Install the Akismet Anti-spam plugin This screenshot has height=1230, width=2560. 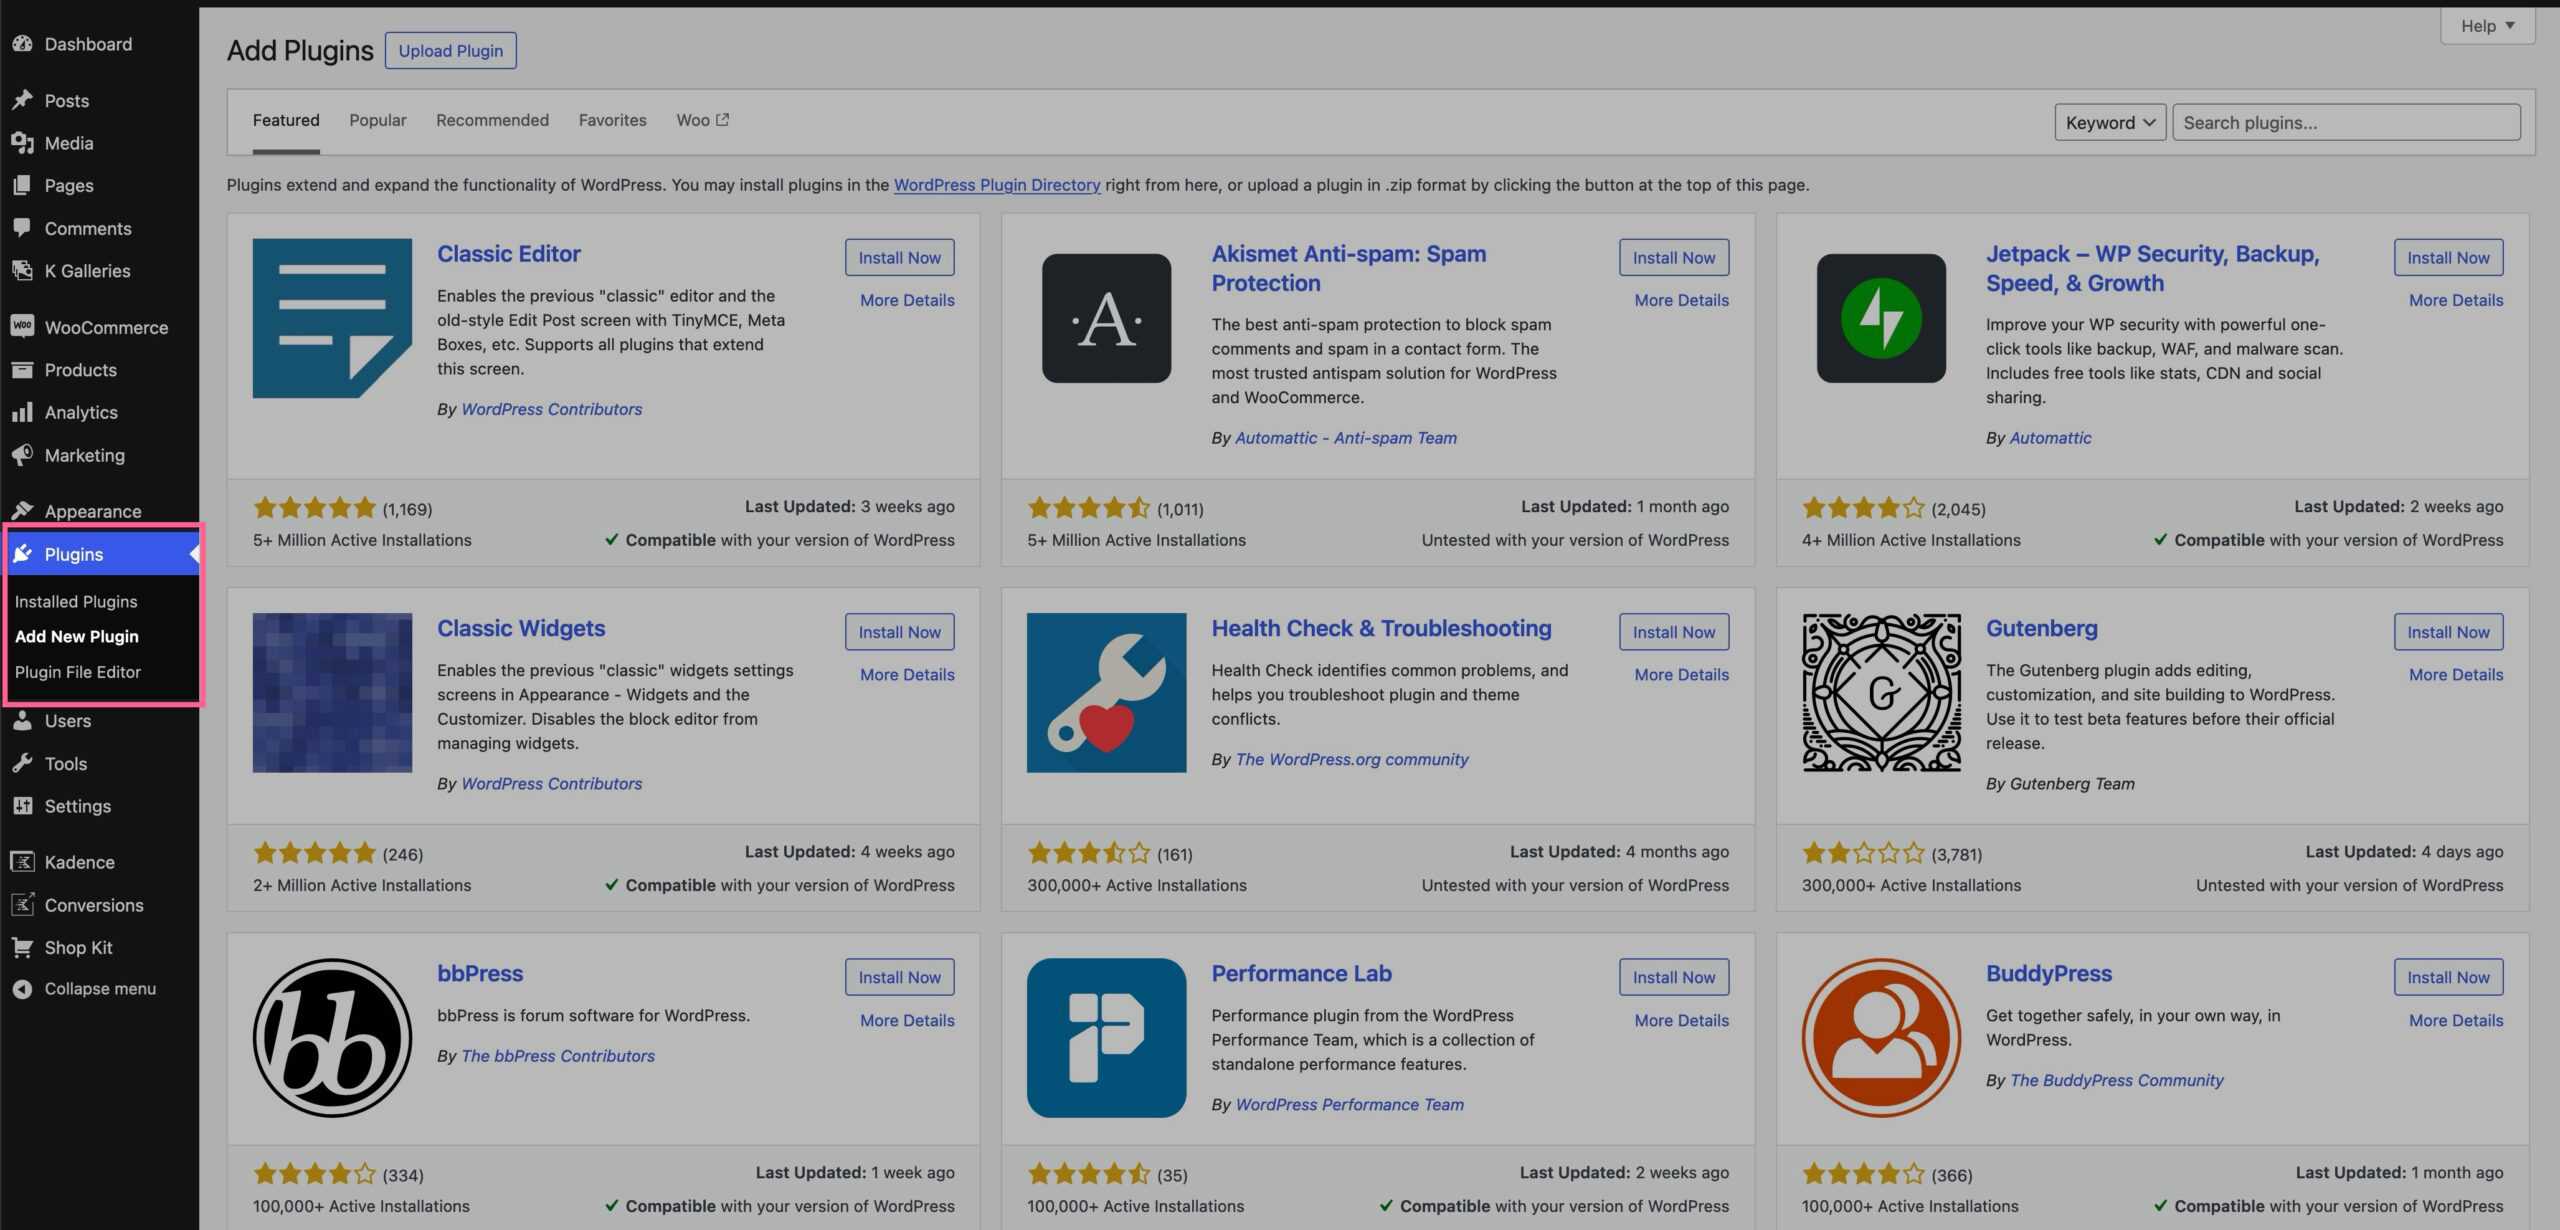[x=1674, y=257]
